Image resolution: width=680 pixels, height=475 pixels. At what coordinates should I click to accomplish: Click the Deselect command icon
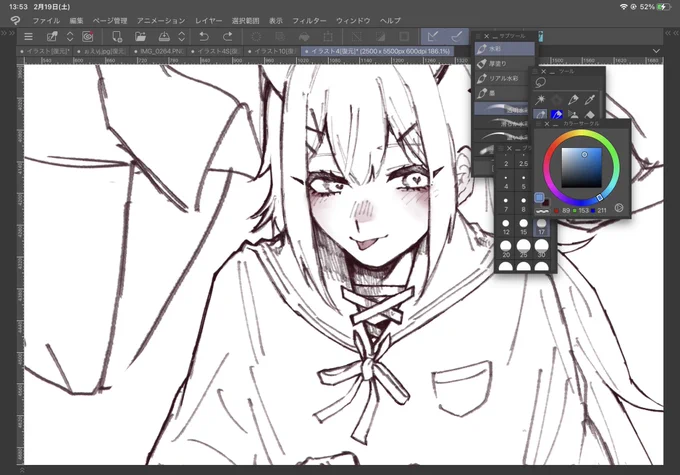tap(356, 37)
